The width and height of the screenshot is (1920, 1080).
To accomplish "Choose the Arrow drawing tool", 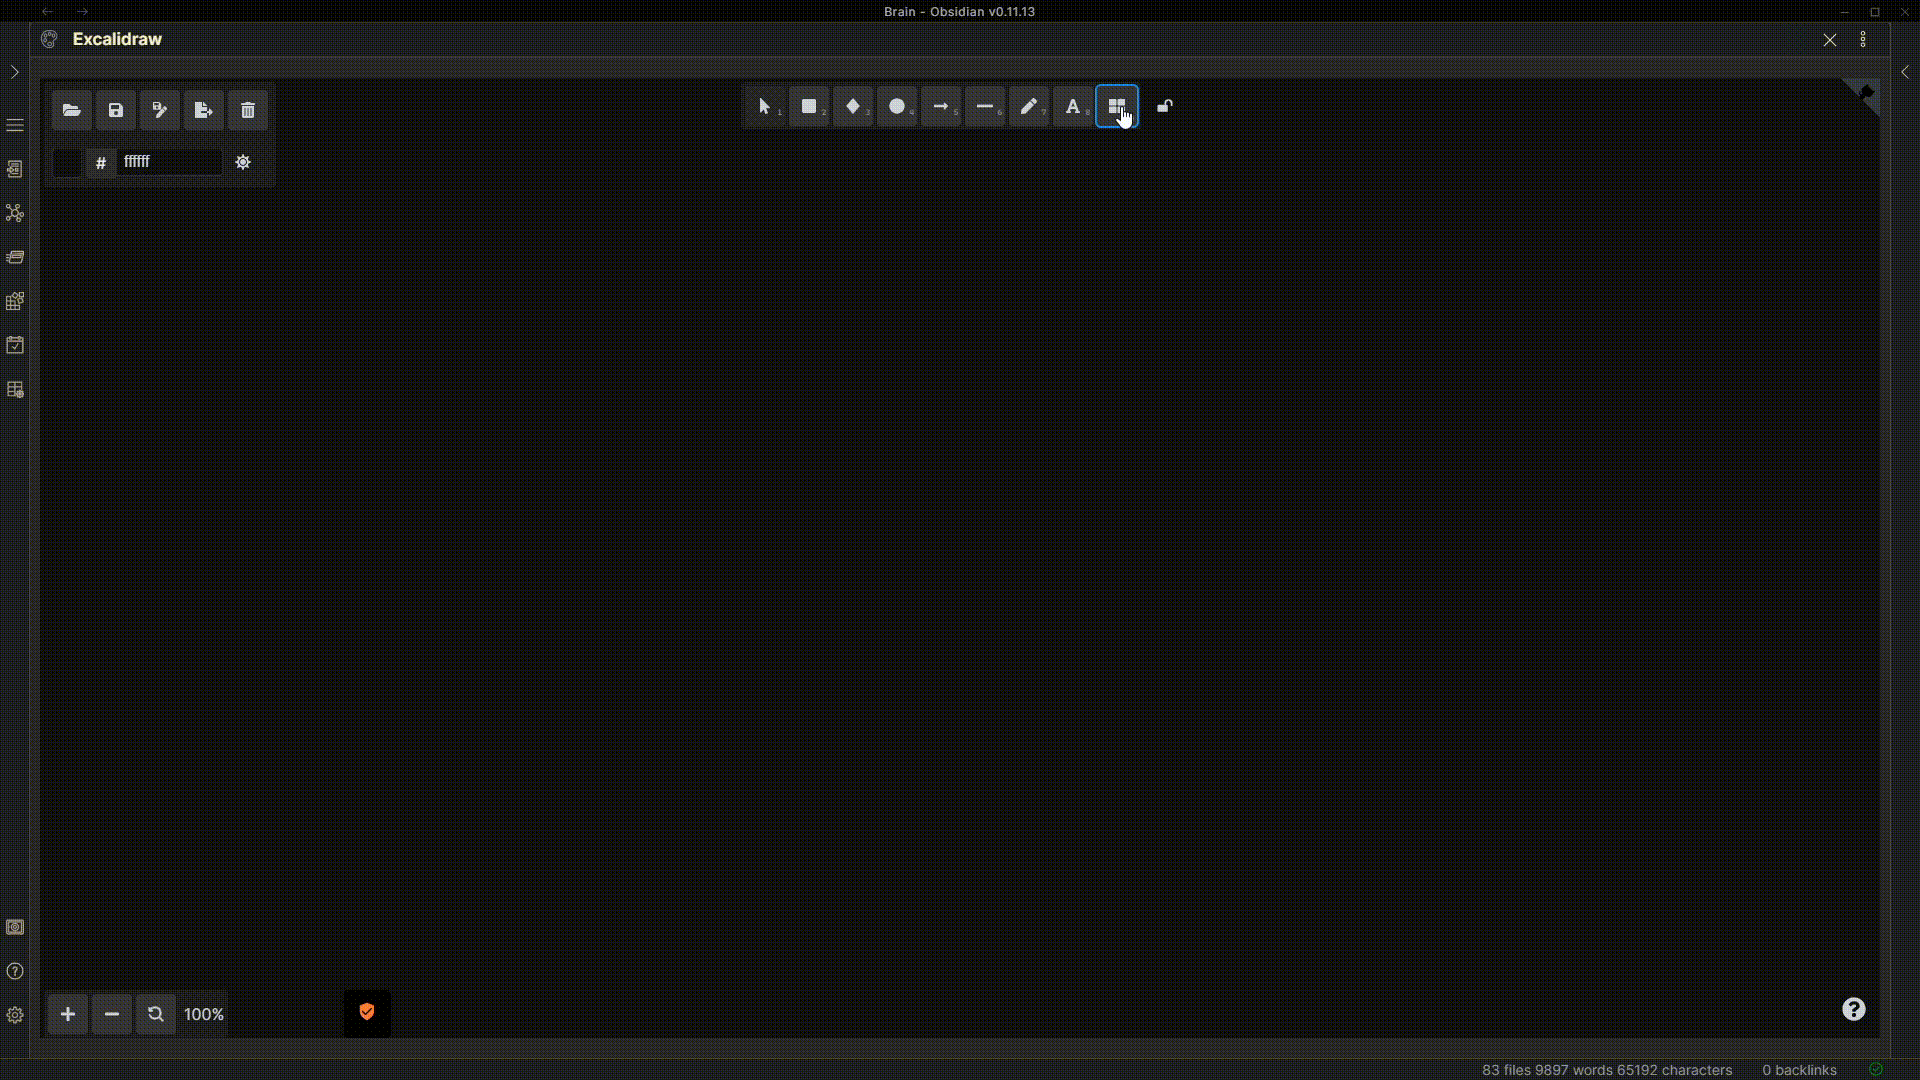I will click(941, 107).
